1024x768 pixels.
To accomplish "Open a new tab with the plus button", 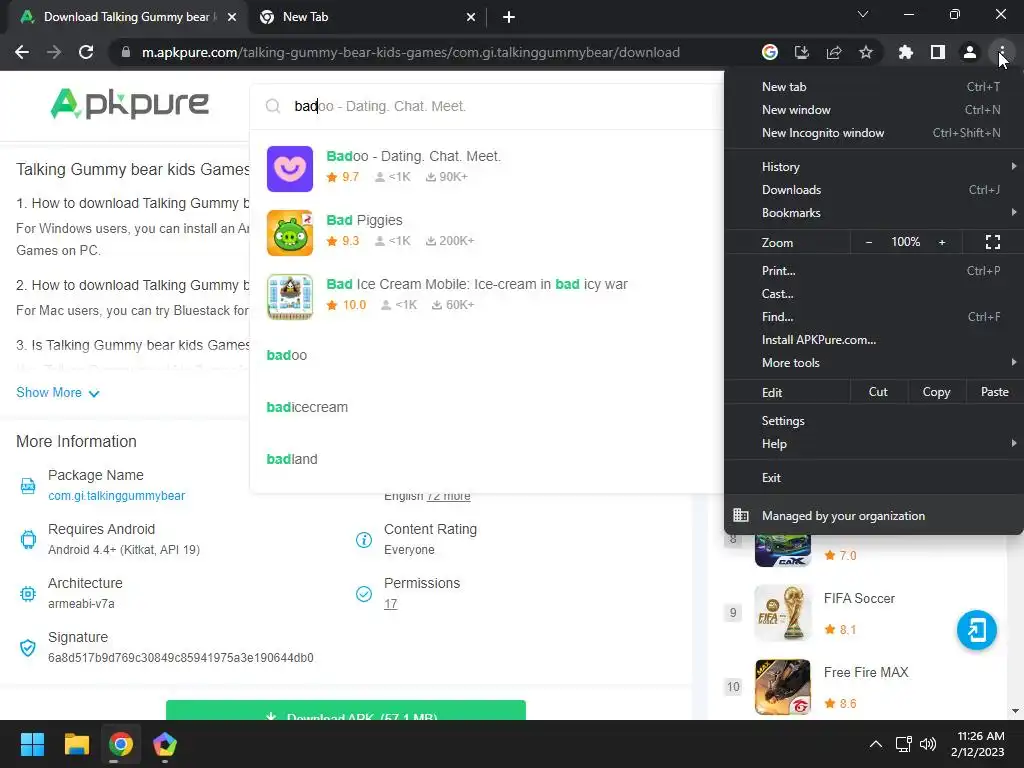I will 509,17.
